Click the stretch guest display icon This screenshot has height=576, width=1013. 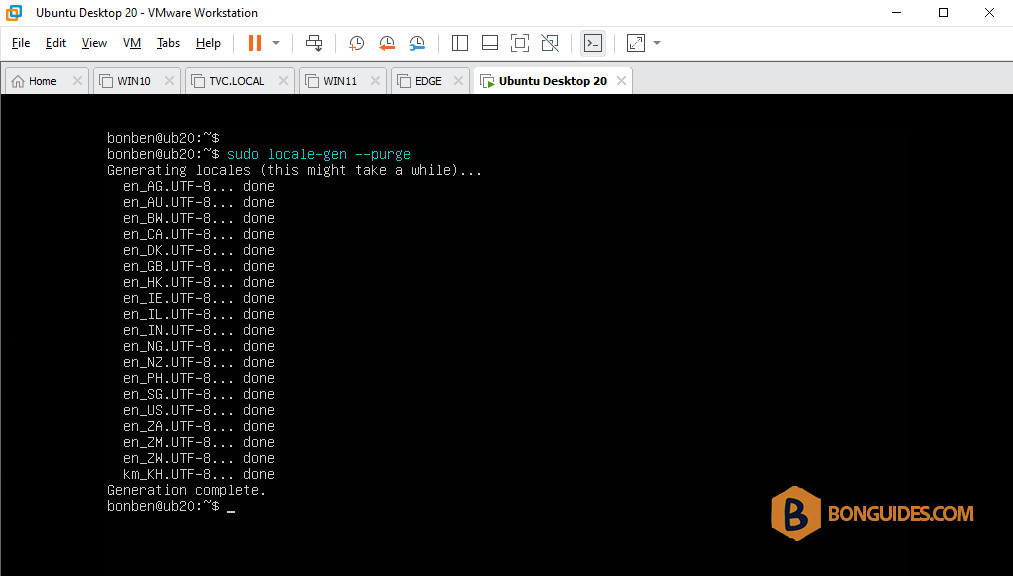coord(636,43)
